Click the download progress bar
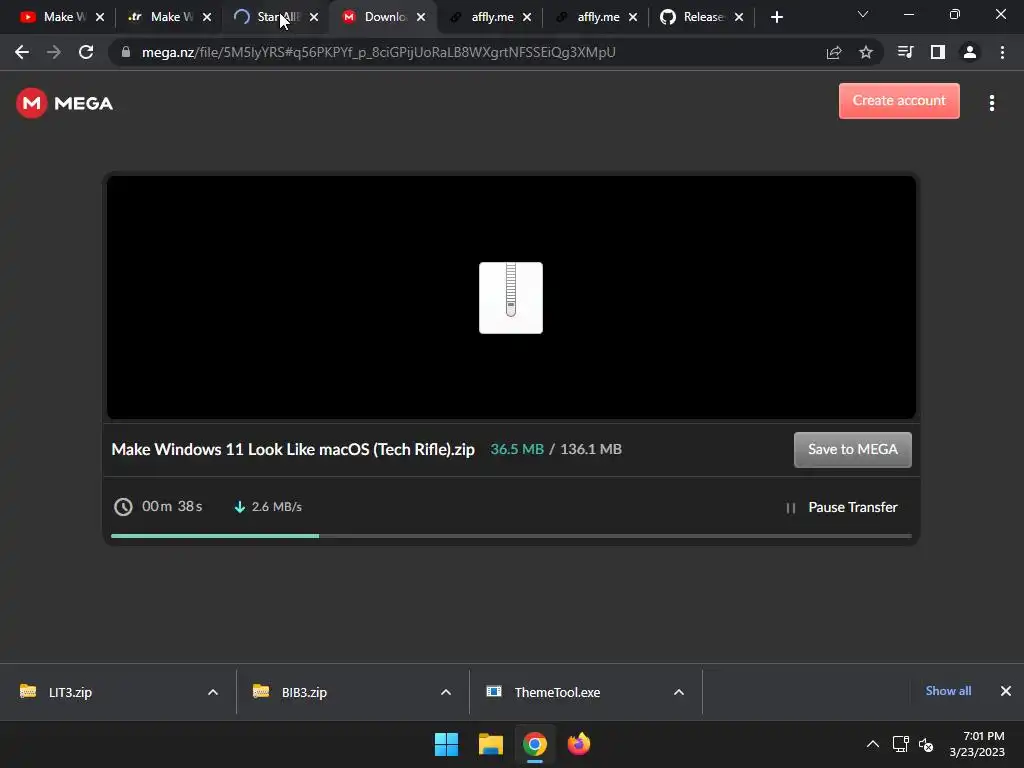This screenshot has height=768, width=1024. click(511, 536)
